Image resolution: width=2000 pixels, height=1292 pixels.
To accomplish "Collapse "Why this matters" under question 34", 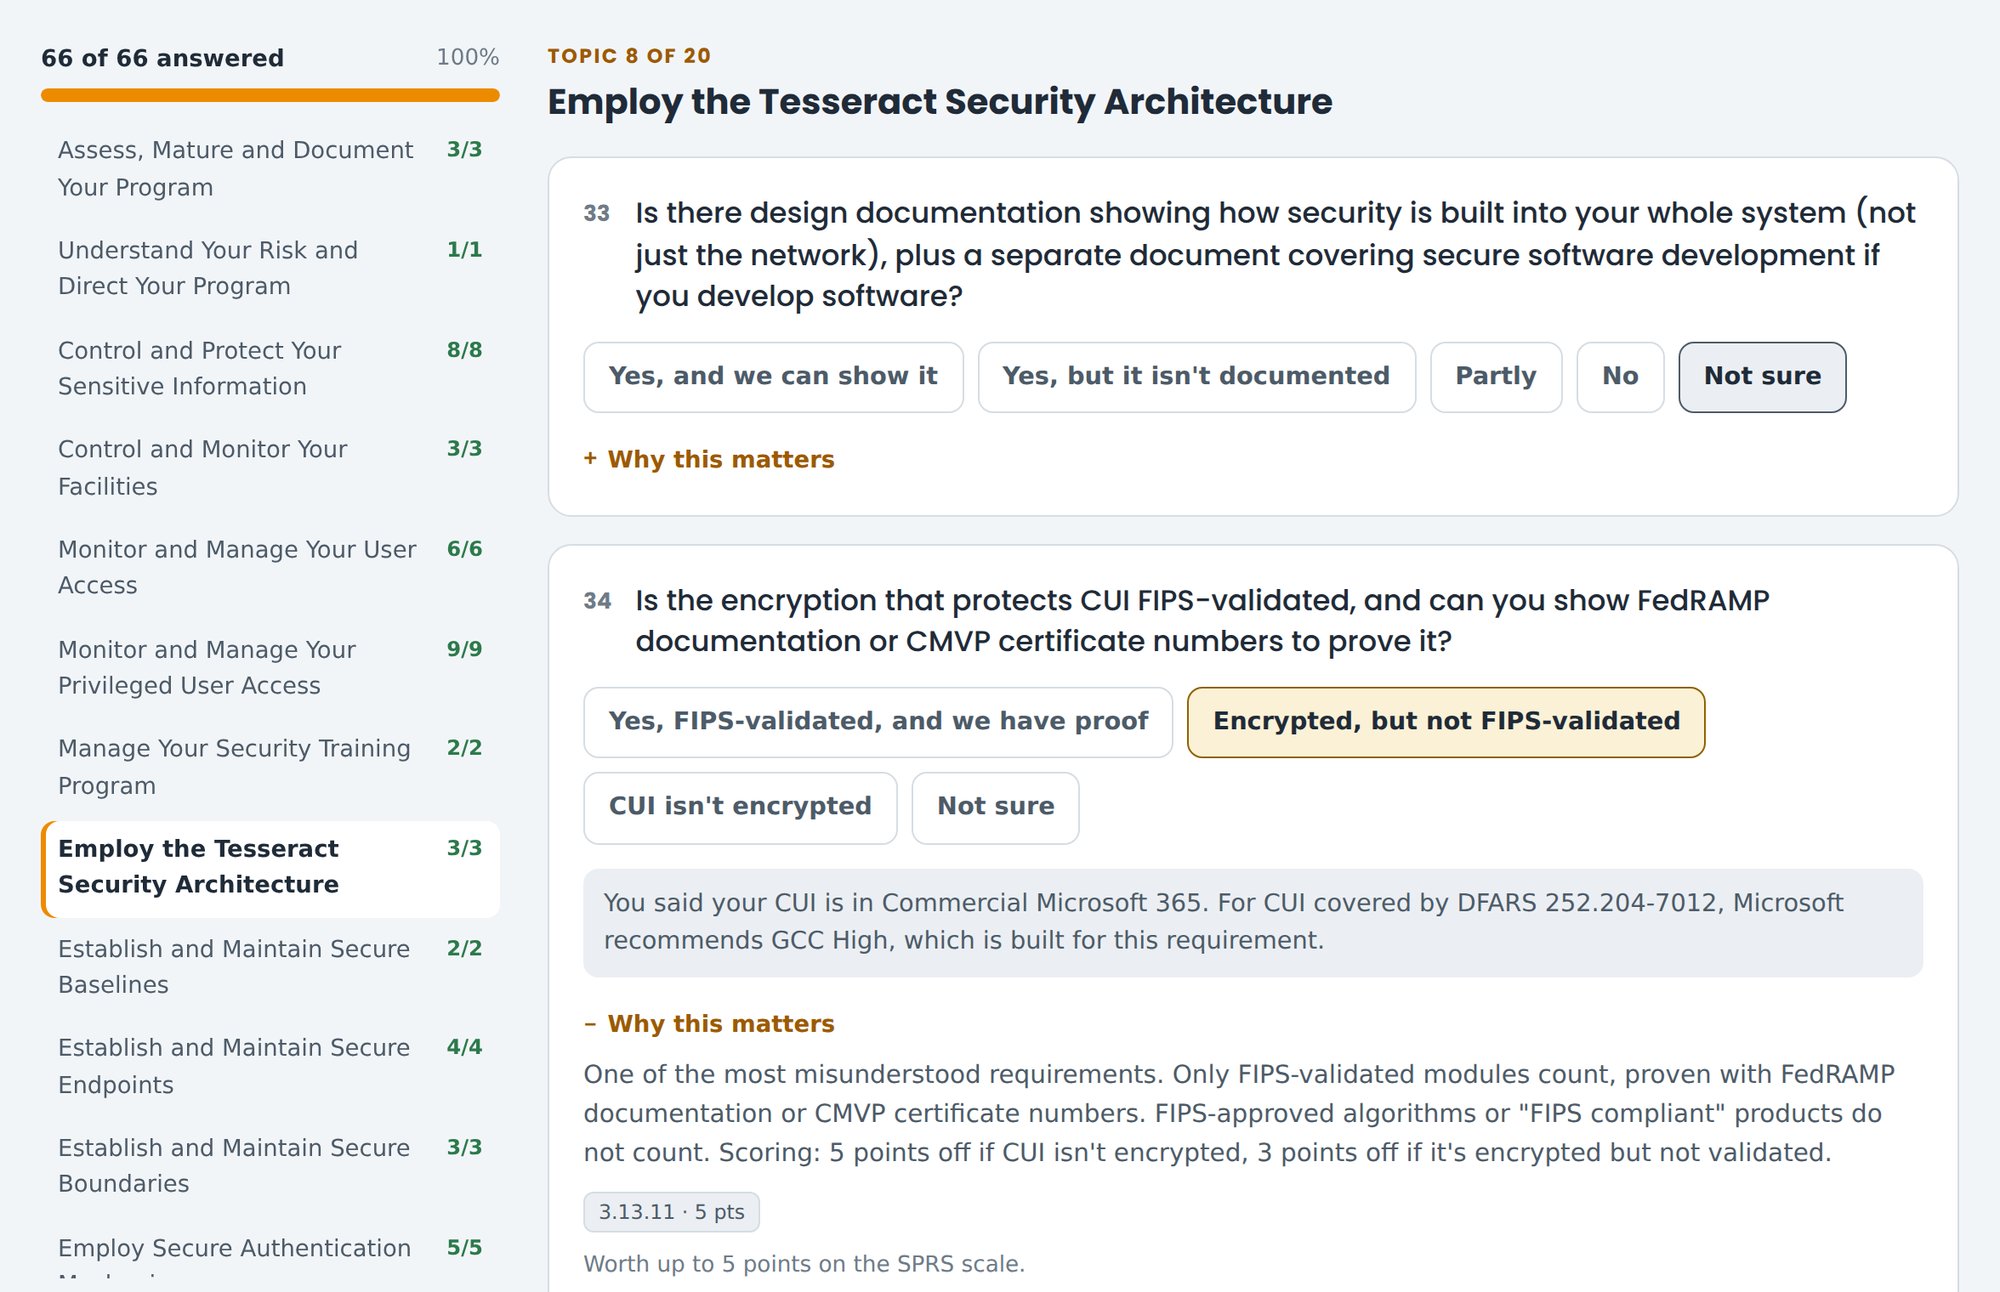I will (x=709, y=1024).
